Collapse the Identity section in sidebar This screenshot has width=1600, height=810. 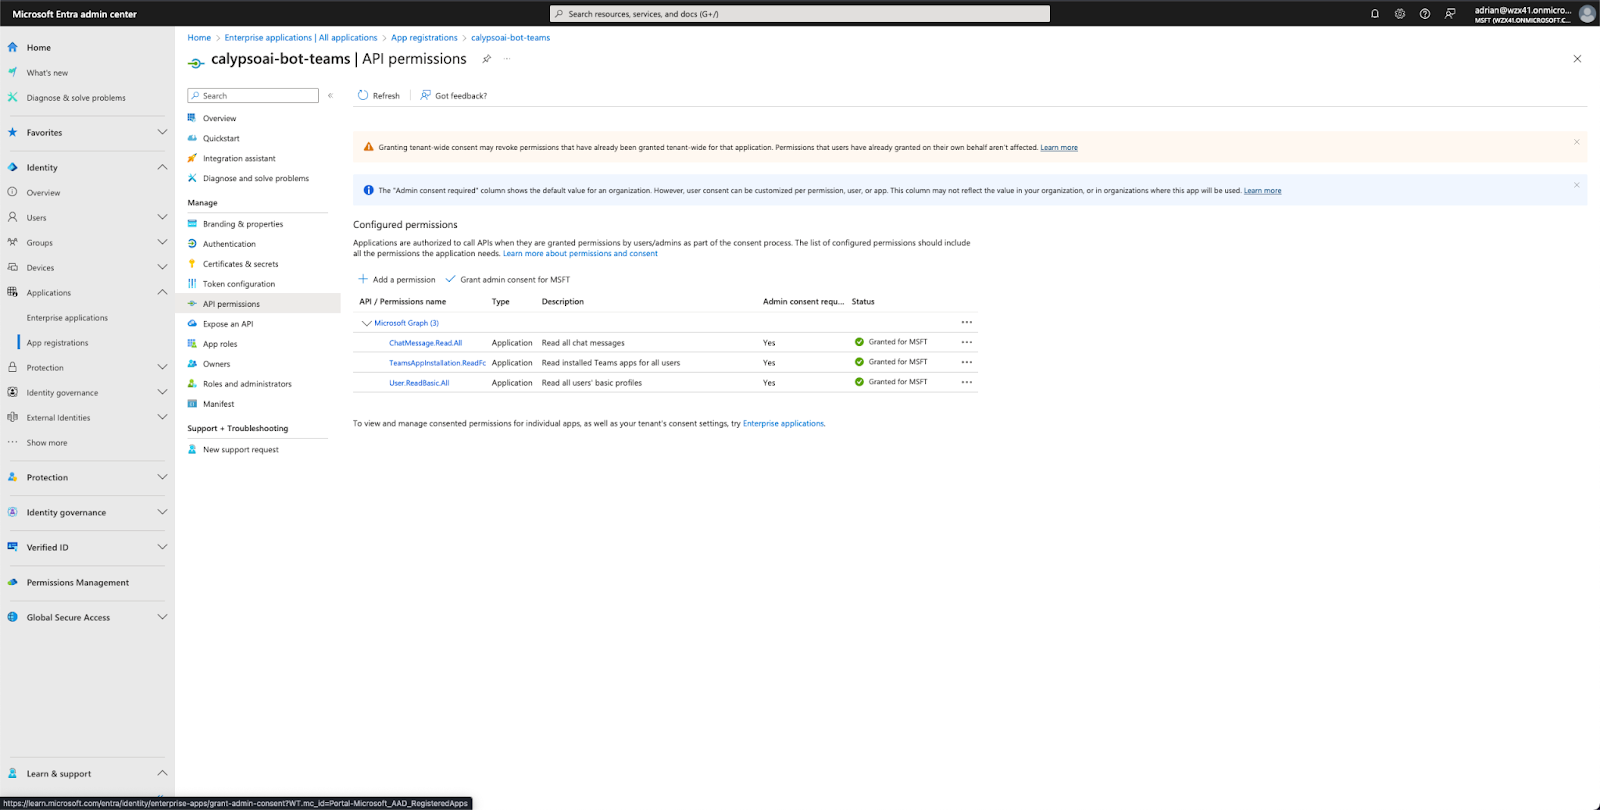coord(162,167)
